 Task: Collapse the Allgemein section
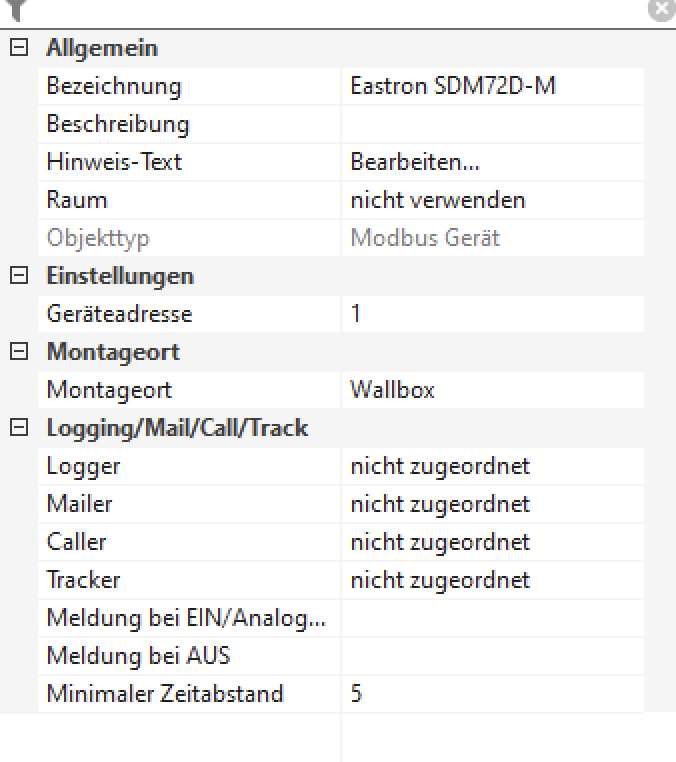tap(17, 48)
